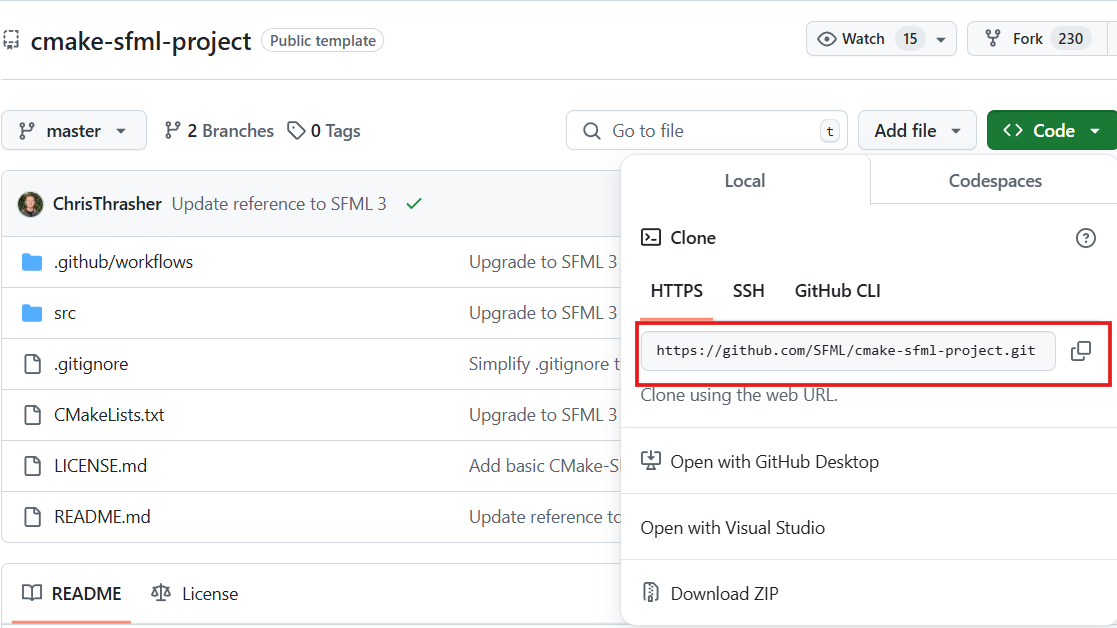Screen dimensions: 1117x628
Task: Open the master branch dropdown
Action: [x=74, y=130]
